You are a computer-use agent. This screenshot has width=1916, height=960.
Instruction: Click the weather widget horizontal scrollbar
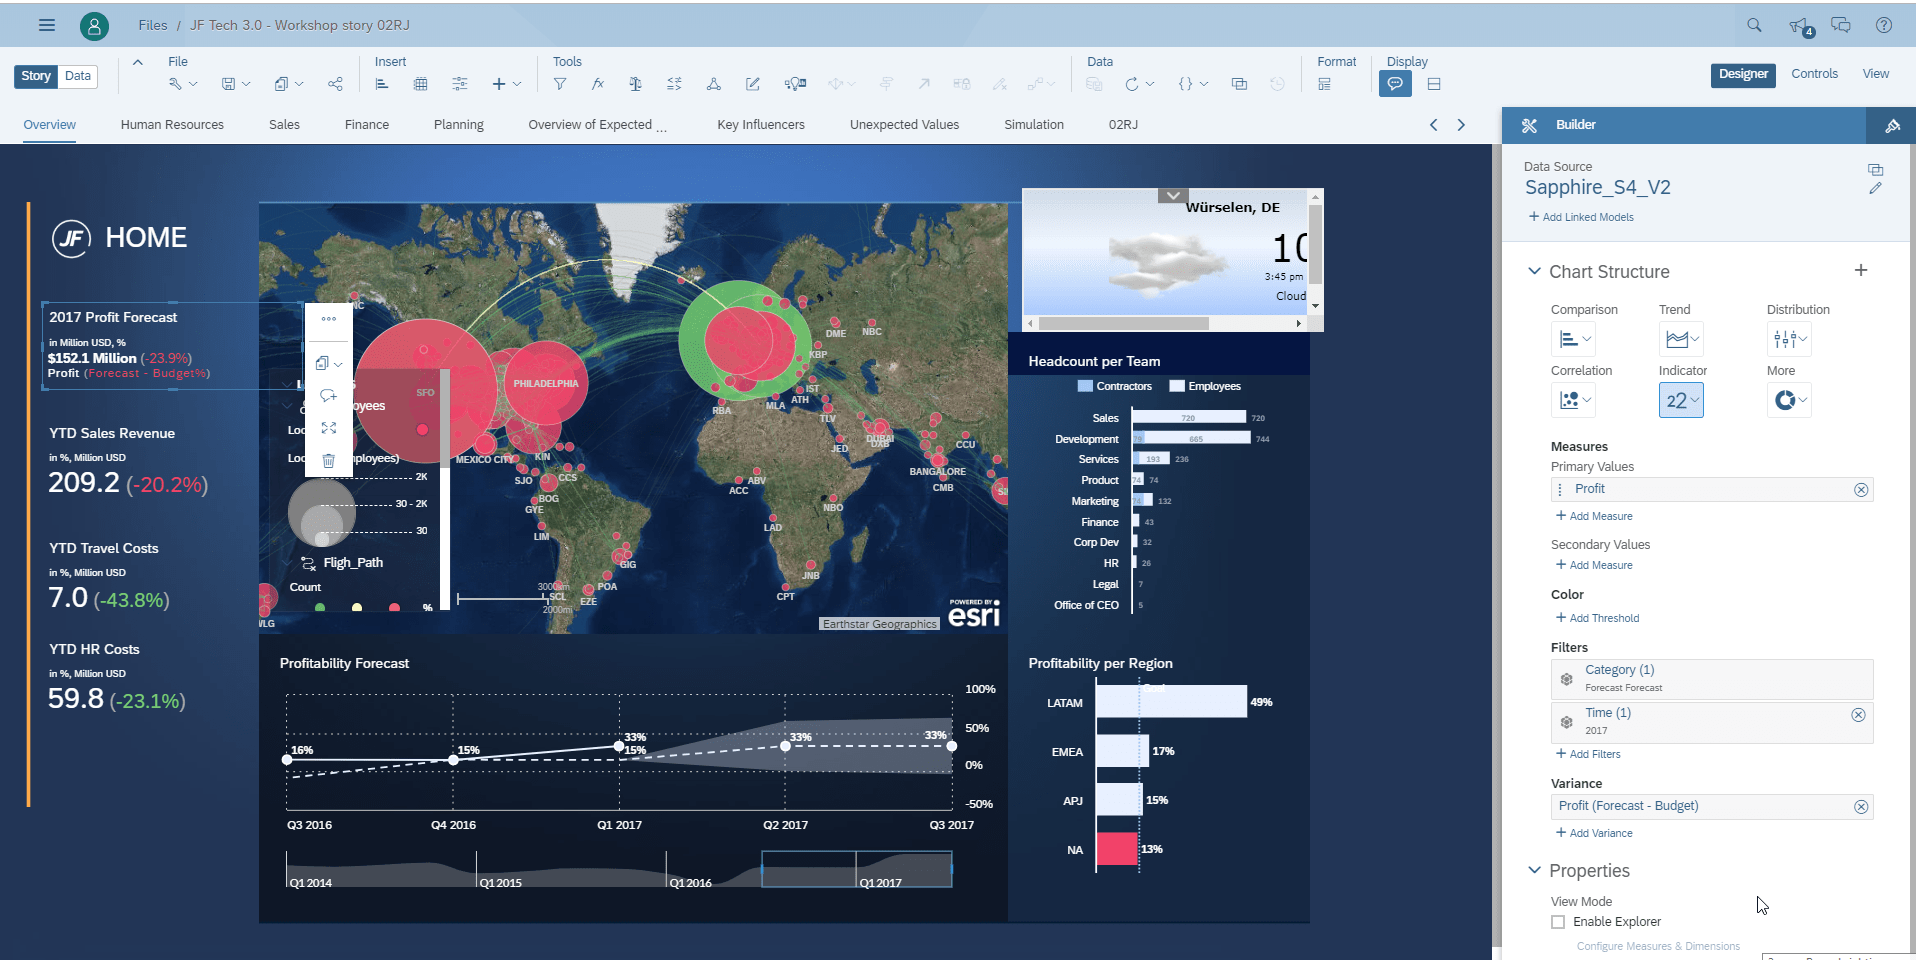(x=1123, y=323)
